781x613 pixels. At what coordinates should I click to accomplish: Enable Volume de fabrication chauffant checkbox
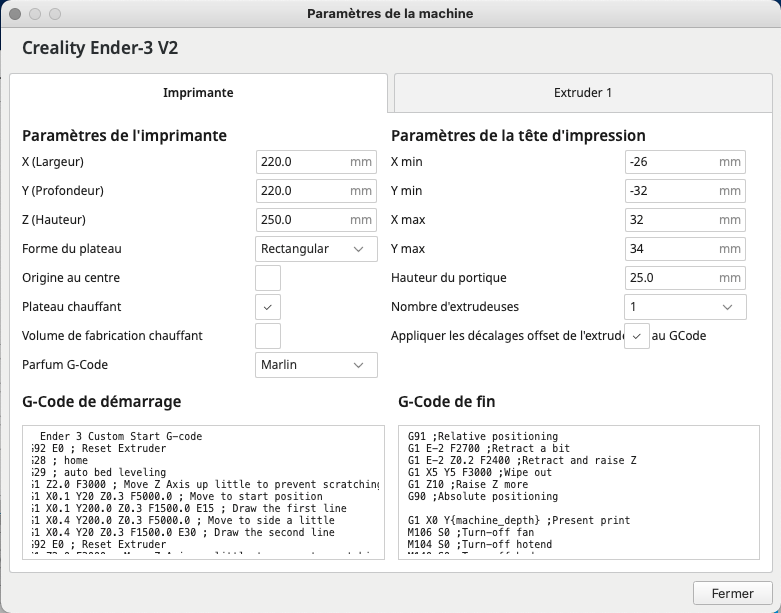point(268,336)
